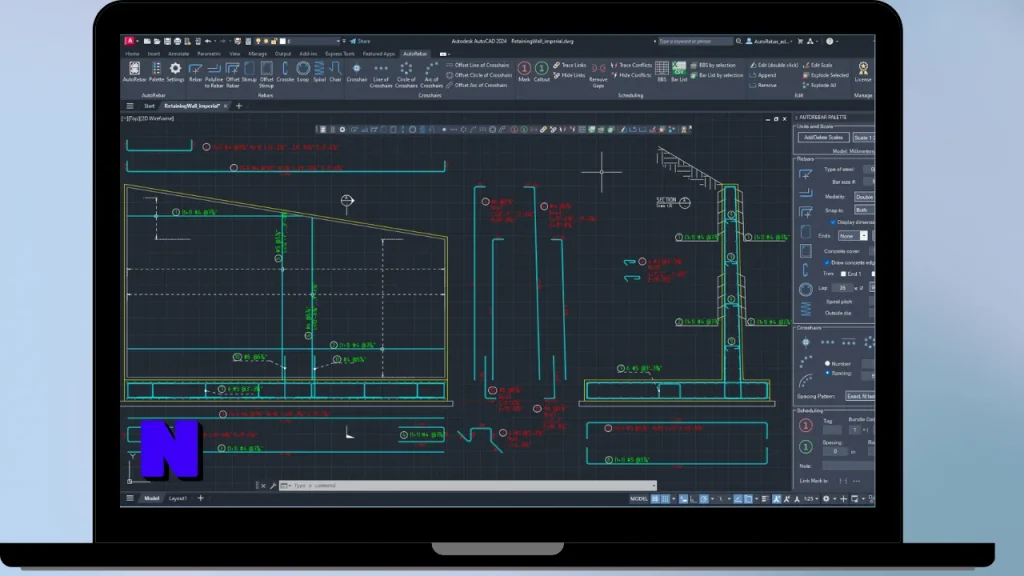Image resolution: width=1024 pixels, height=576 pixels.
Task: Select the Offset Rebar tool
Action: (x=232, y=74)
